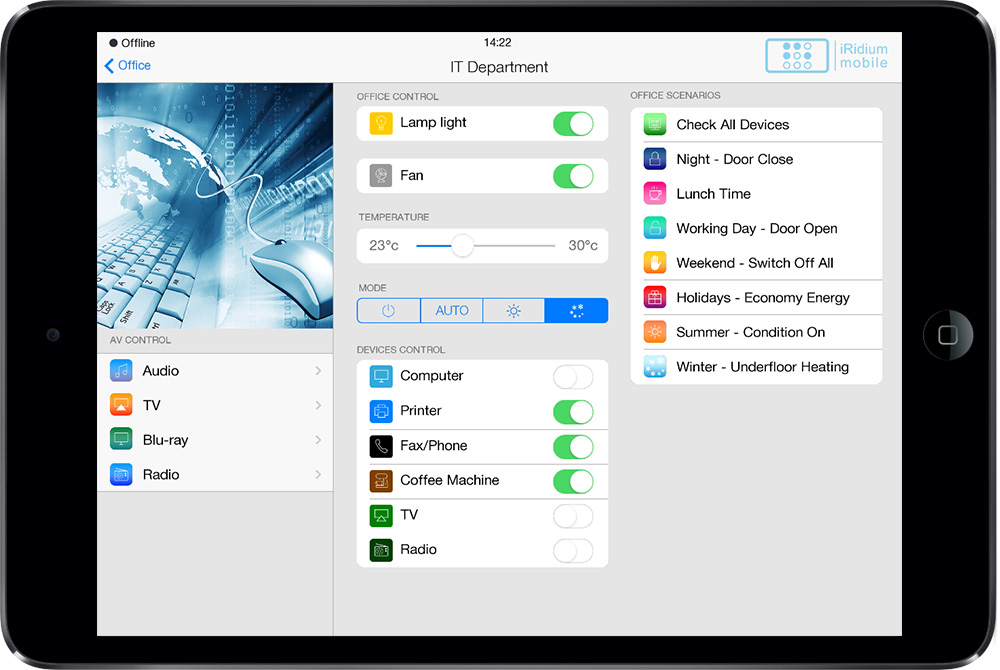Viewport: 1000px width, 670px height.
Task: Select the power off mode segment
Action: (x=388, y=310)
